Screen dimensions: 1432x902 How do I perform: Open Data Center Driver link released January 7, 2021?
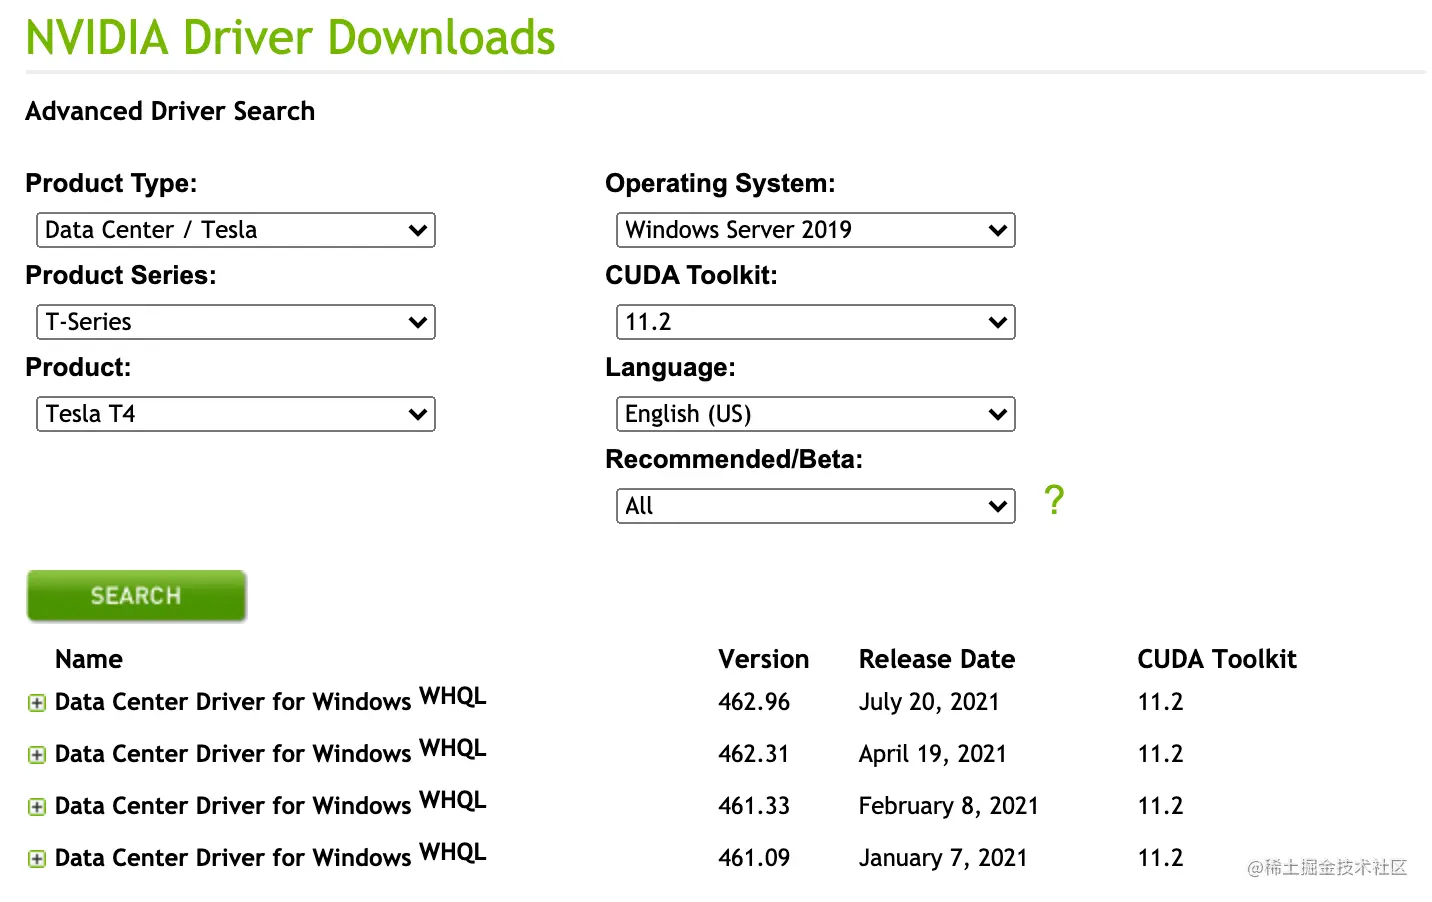(270, 856)
